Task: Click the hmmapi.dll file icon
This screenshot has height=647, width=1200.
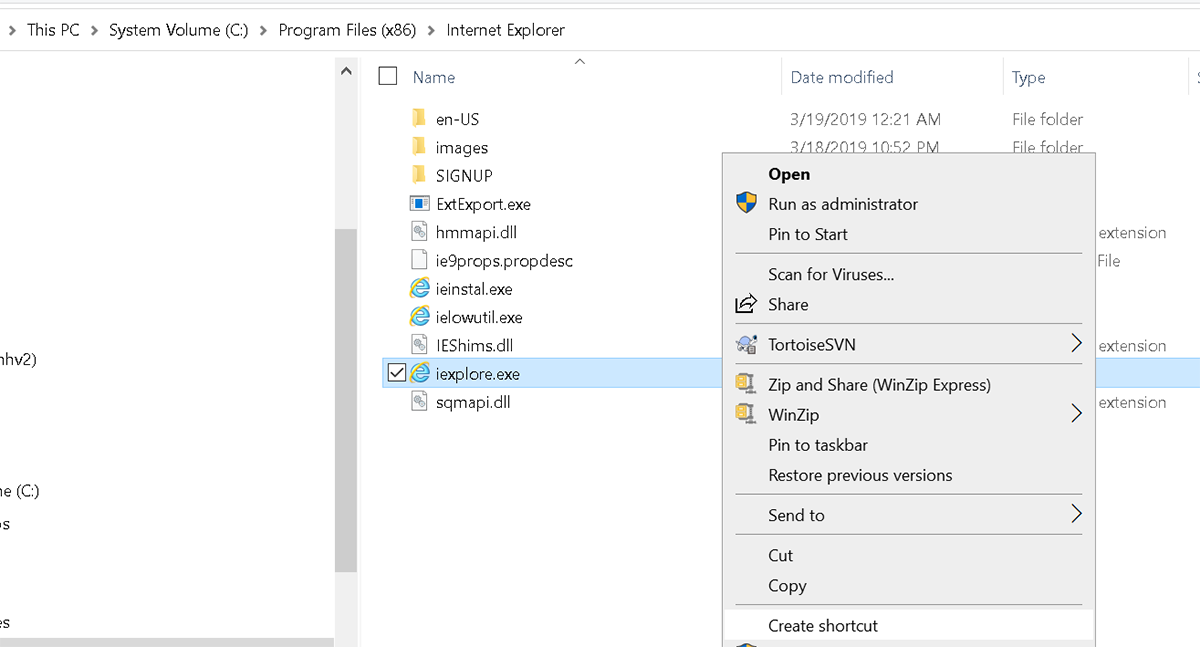Action: pos(420,232)
